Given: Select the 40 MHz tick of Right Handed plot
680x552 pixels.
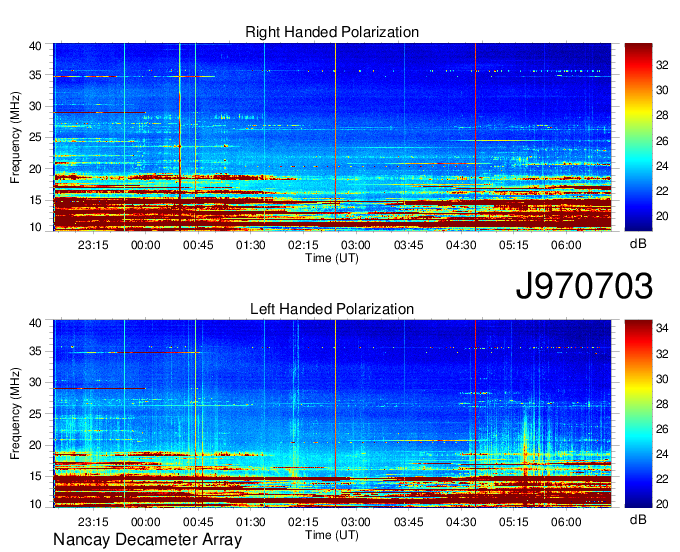Looking at the screenshot, I should click(35, 46).
